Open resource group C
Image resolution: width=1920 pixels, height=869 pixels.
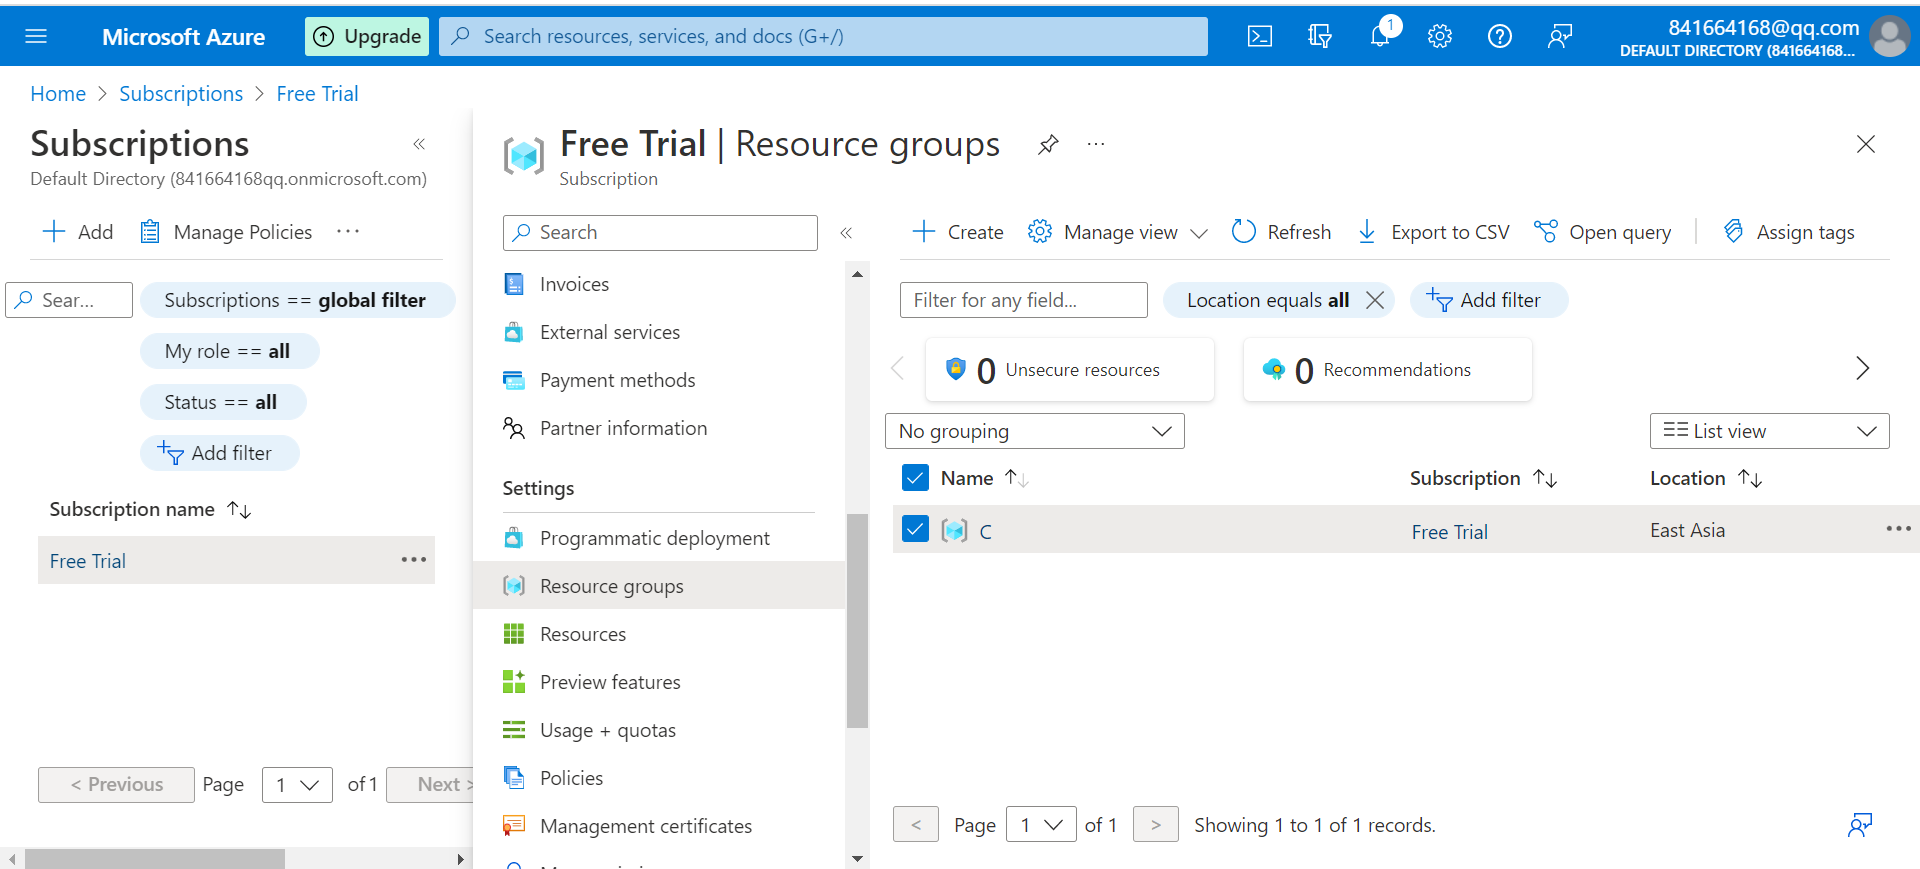(x=985, y=531)
